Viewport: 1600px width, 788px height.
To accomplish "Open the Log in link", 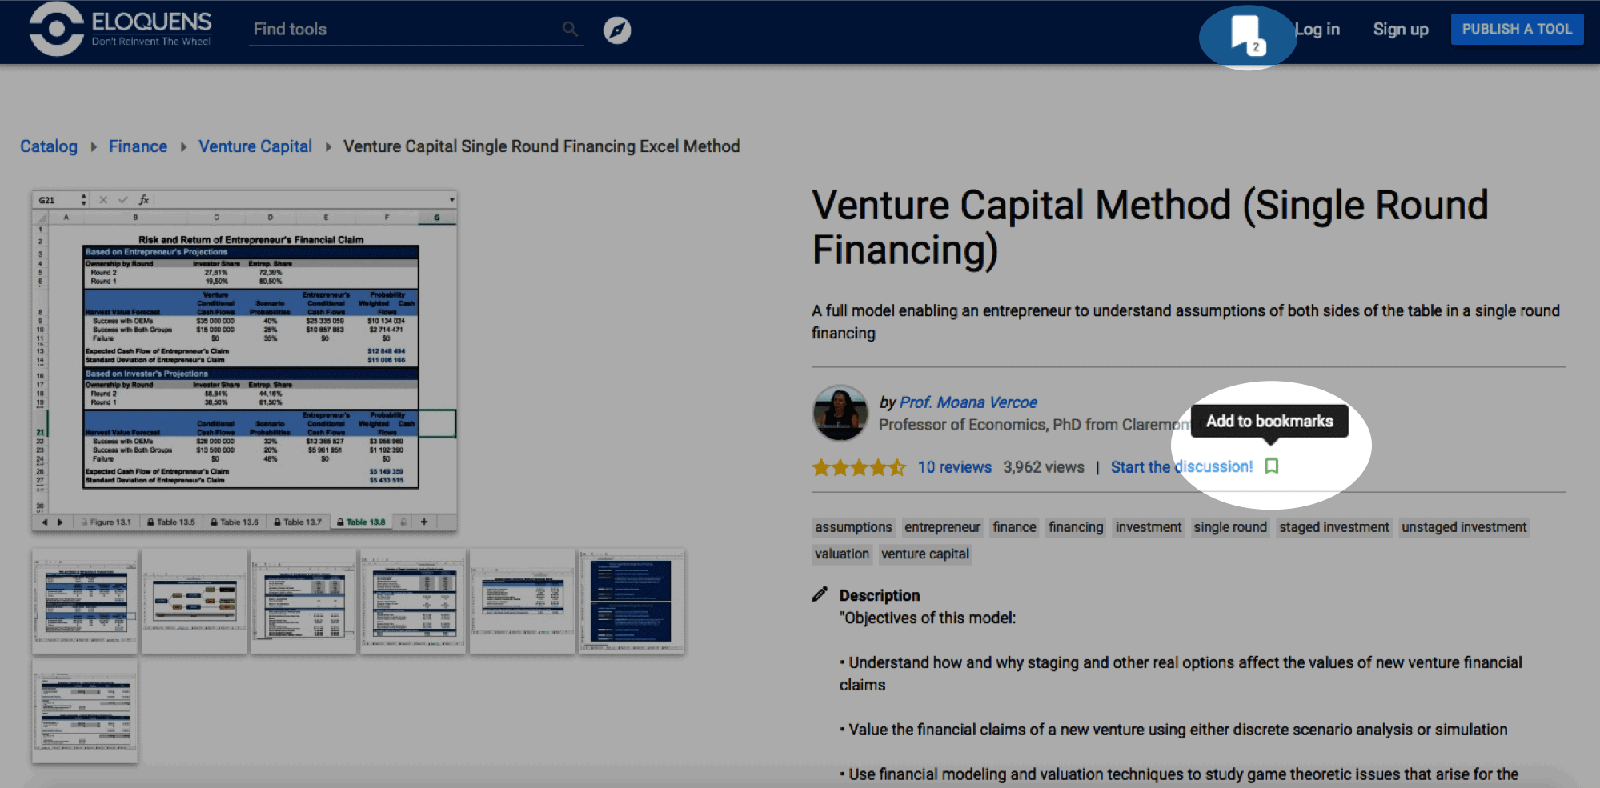I will (x=1317, y=29).
